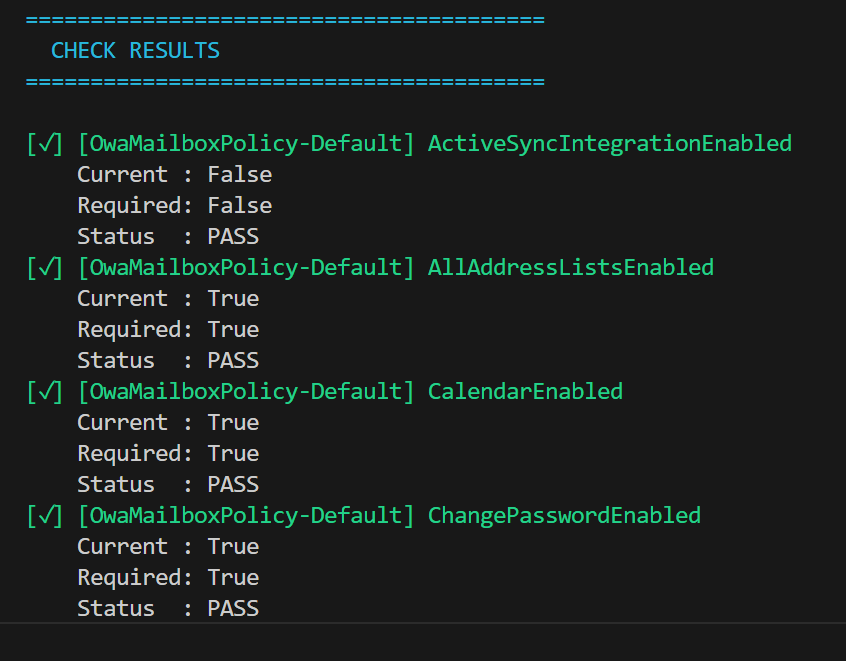Select the AllAddressListsEnabled setting name

[x=570, y=268]
